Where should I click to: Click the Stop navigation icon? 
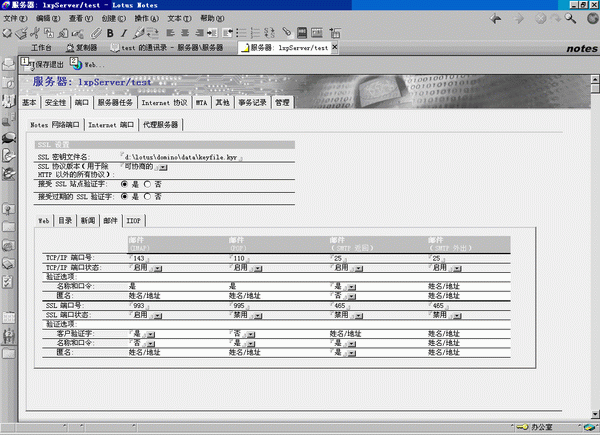click(x=540, y=18)
